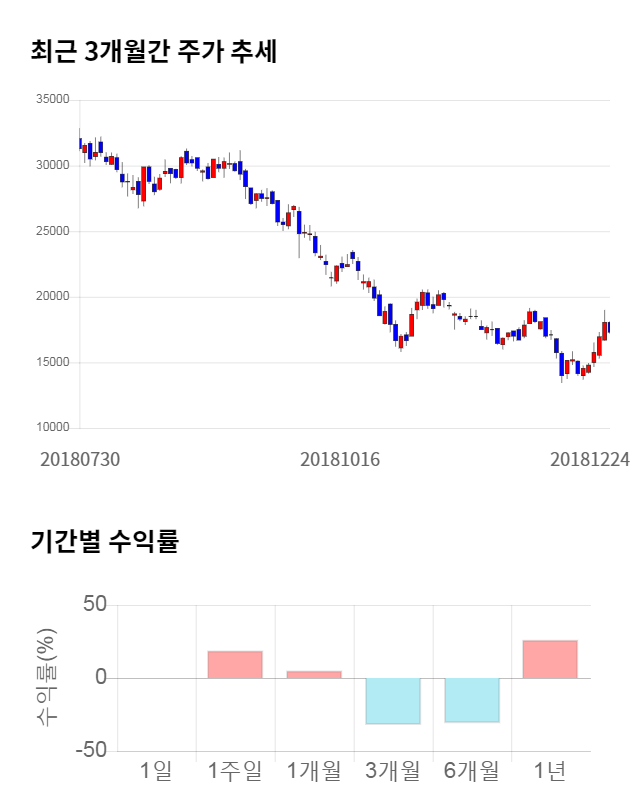Click the 50 return axis label

pos(94,605)
